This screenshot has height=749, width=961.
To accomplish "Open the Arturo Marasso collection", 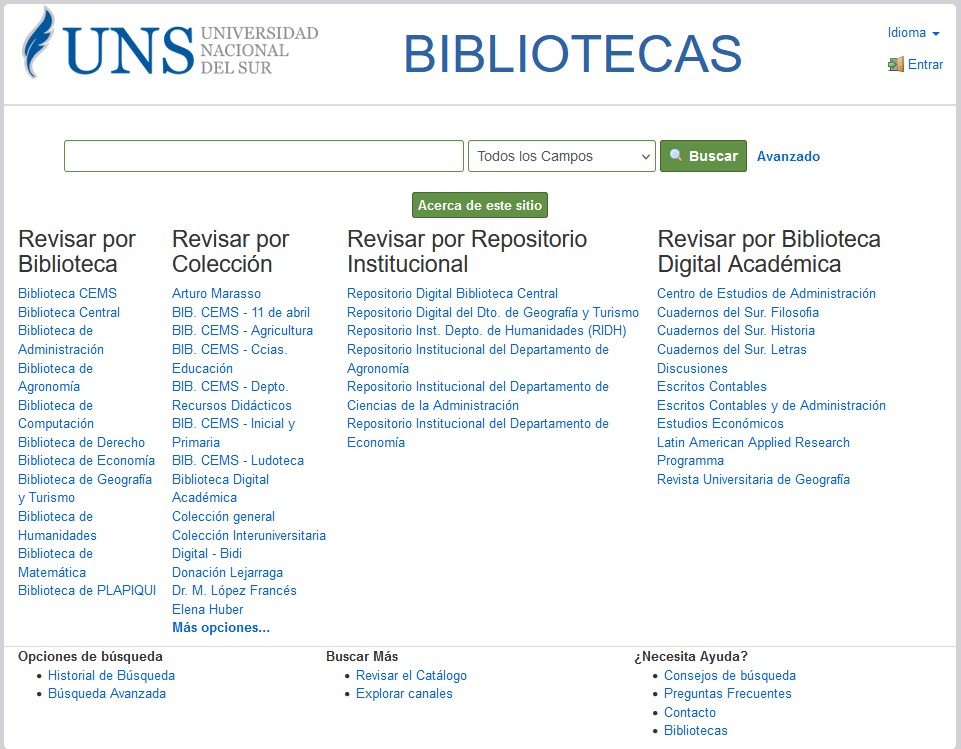I will tap(216, 294).
